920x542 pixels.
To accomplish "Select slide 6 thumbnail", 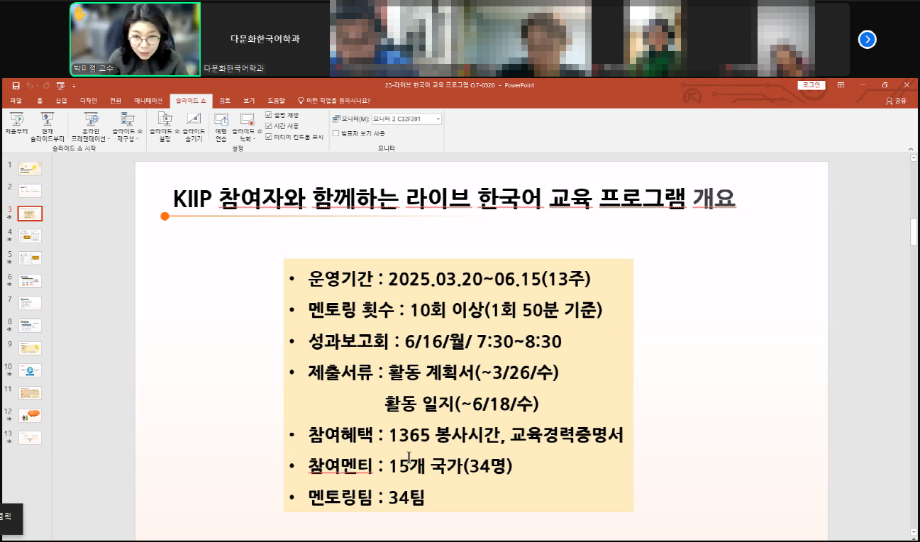I will click(x=30, y=280).
